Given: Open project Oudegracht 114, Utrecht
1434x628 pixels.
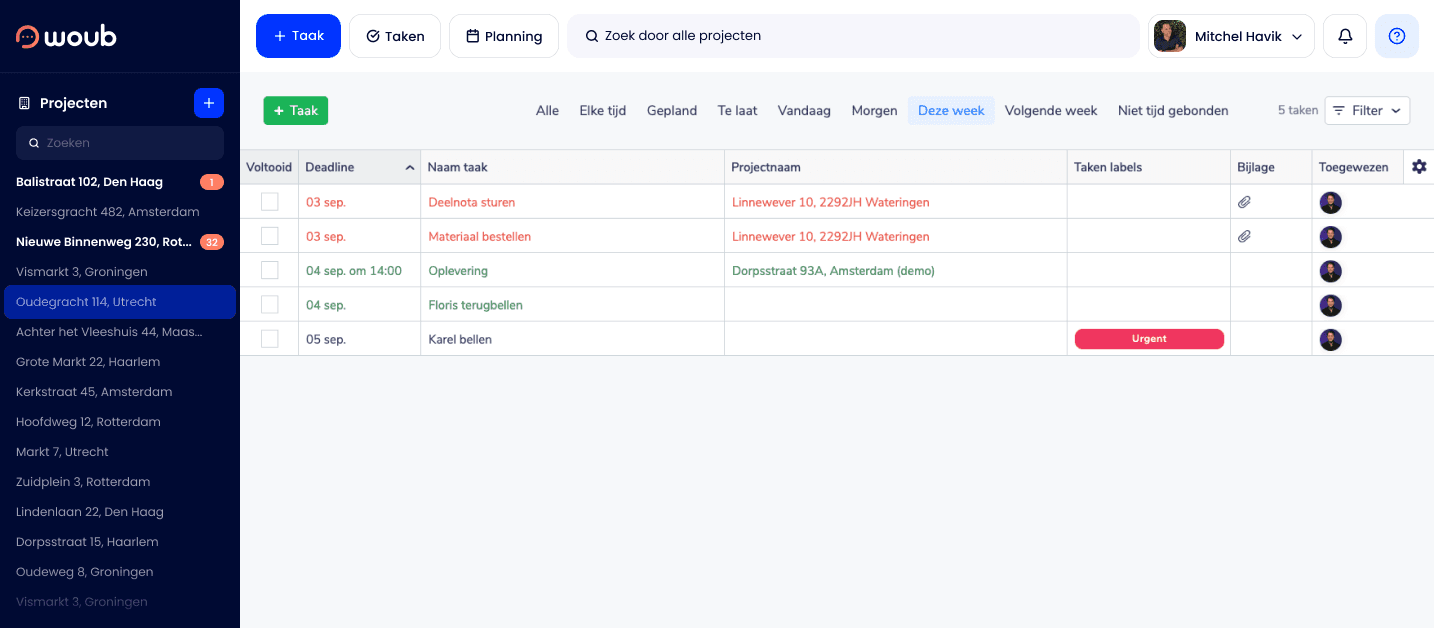Looking at the screenshot, I should click(120, 302).
